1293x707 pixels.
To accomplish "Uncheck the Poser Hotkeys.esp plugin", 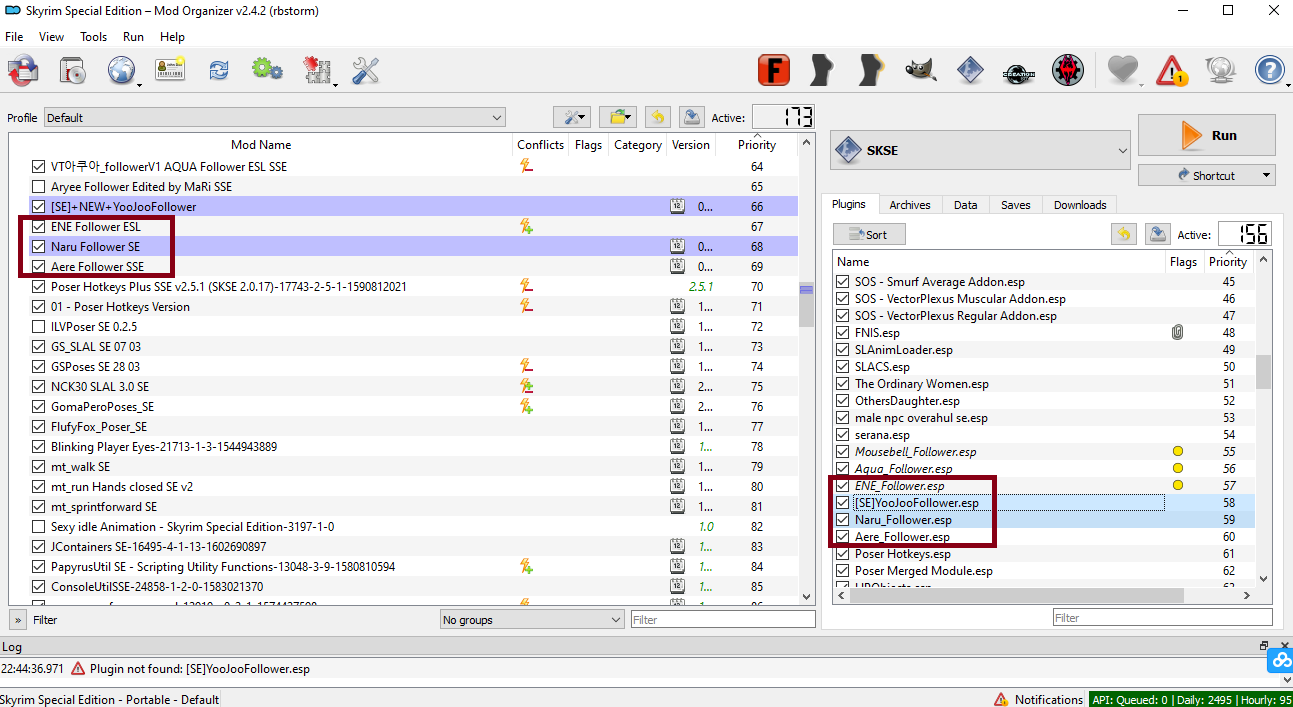I will (x=843, y=554).
